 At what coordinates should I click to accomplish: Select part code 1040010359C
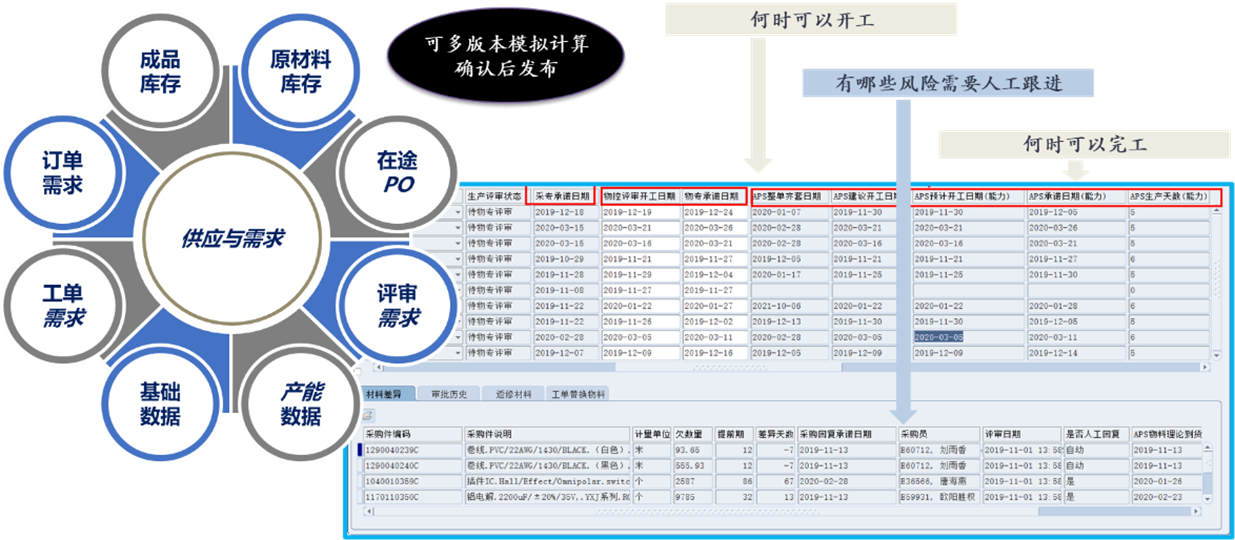[x=413, y=481]
